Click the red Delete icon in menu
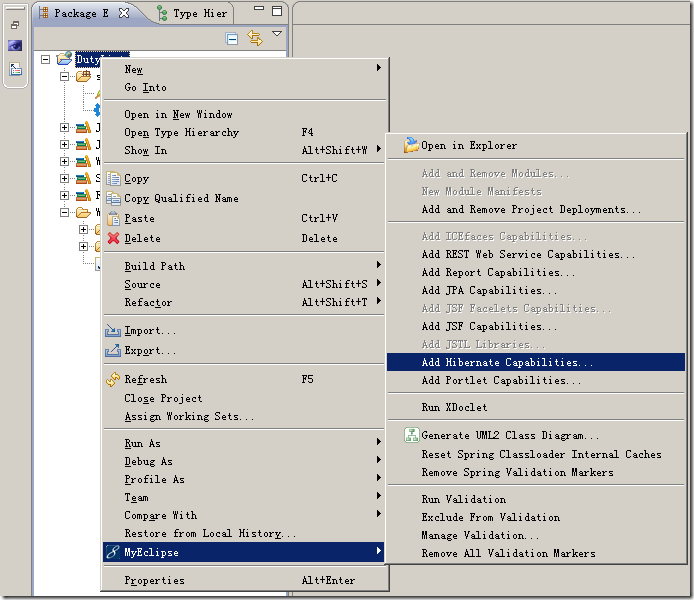Image resolution: width=694 pixels, height=600 pixels. click(113, 239)
